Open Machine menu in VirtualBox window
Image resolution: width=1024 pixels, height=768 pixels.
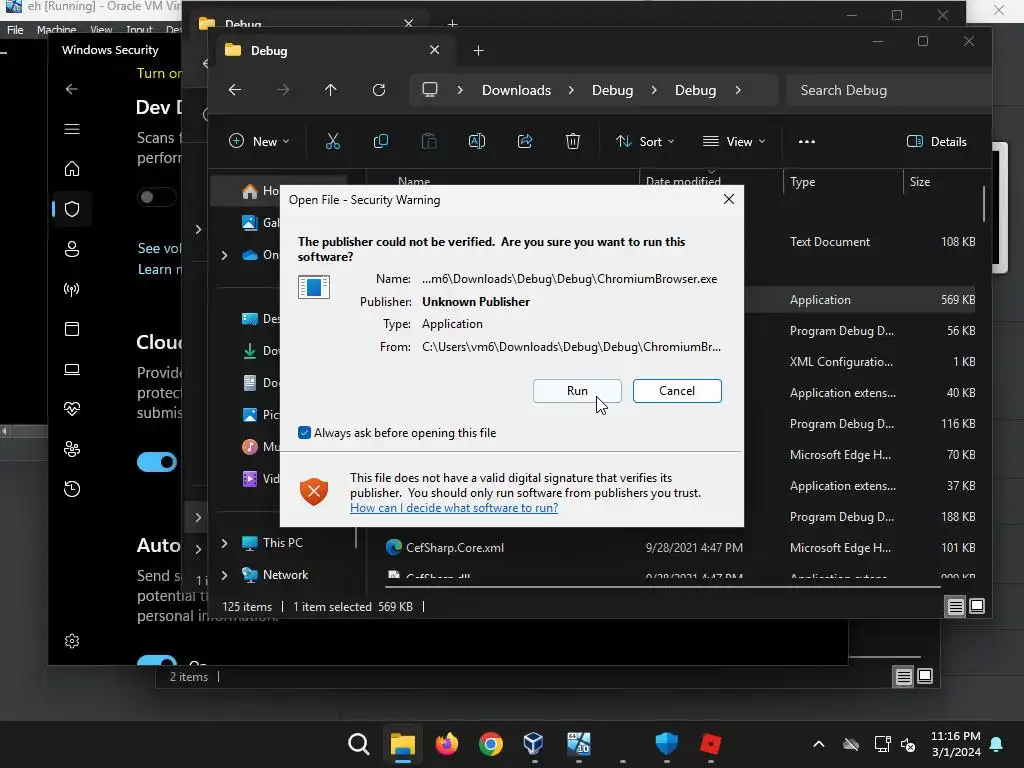(x=56, y=29)
